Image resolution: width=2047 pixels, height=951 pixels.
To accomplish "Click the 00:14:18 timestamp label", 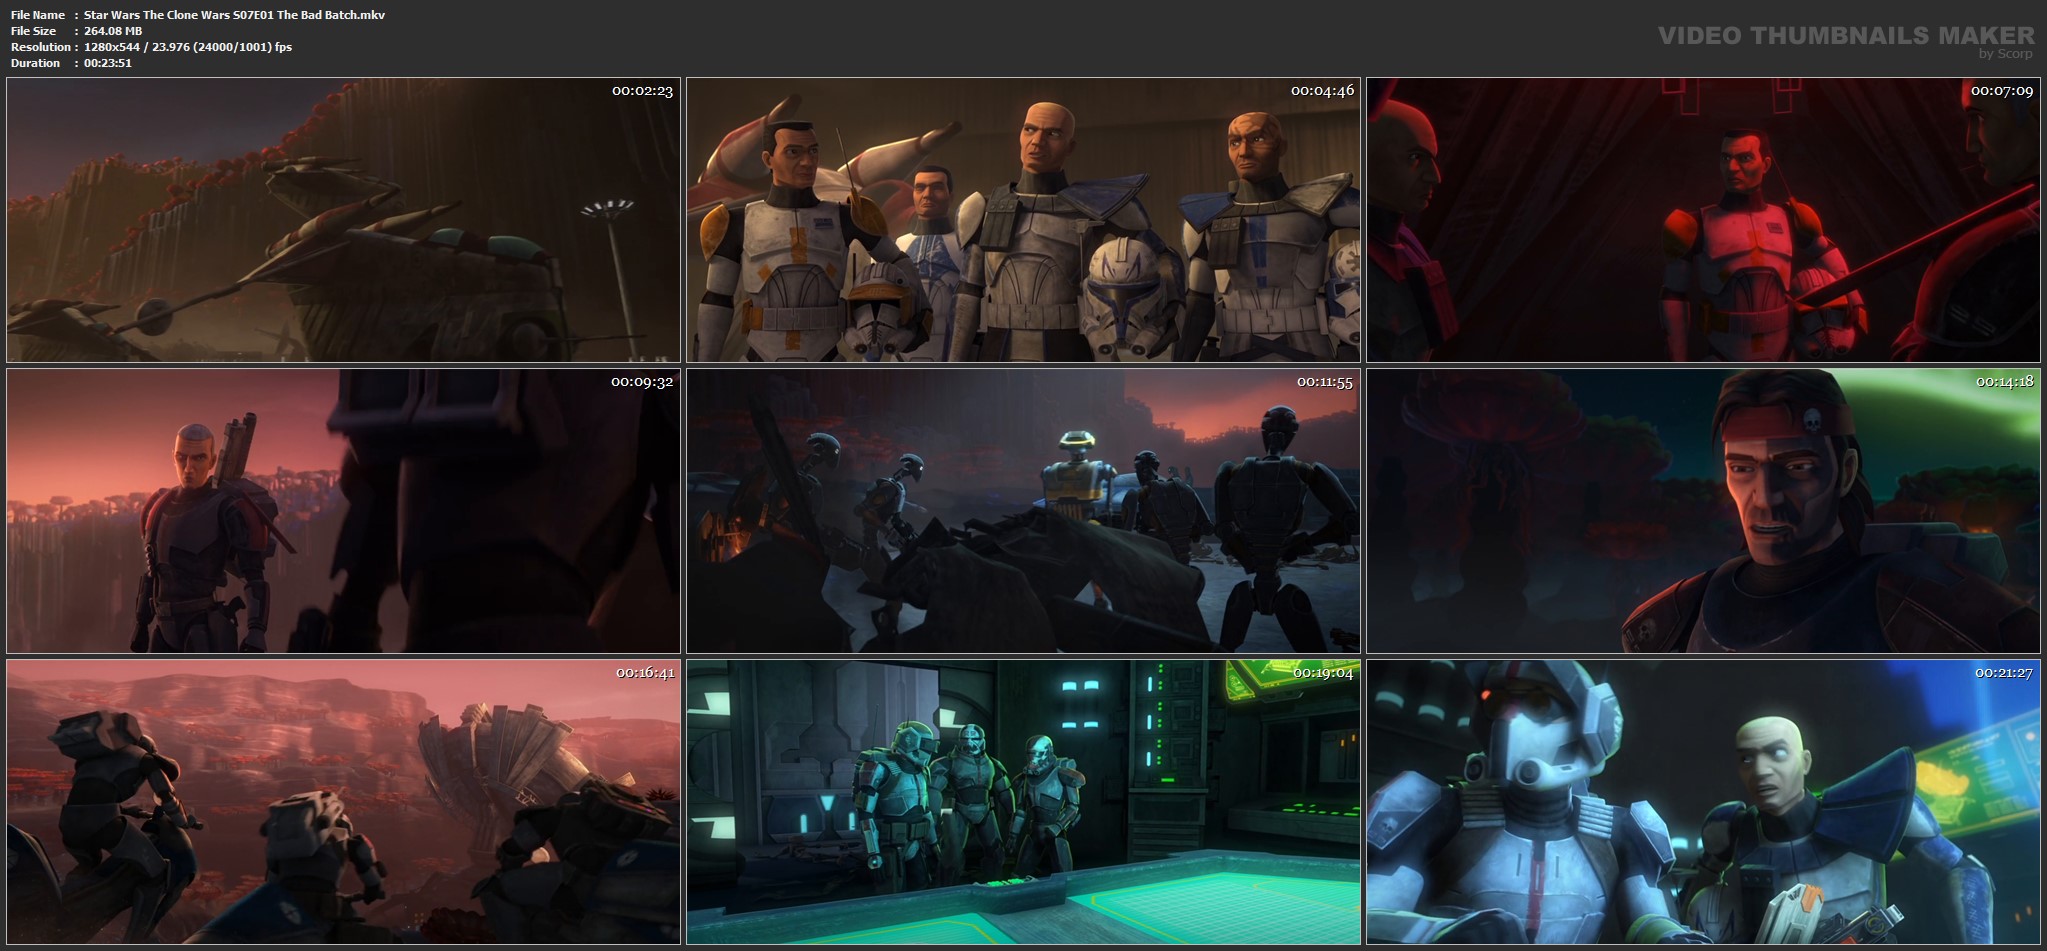I will pyautogui.click(x=2004, y=381).
